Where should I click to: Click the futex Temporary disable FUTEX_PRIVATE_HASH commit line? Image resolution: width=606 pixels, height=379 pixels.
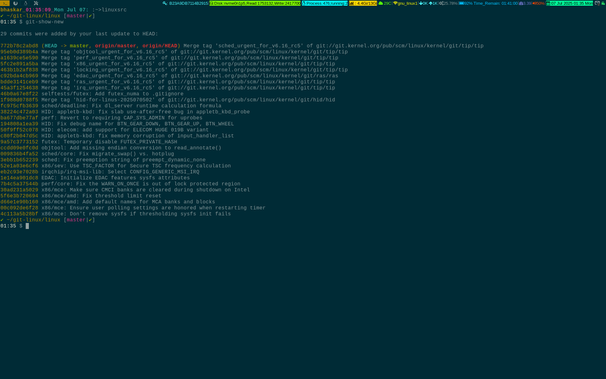point(89,142)
